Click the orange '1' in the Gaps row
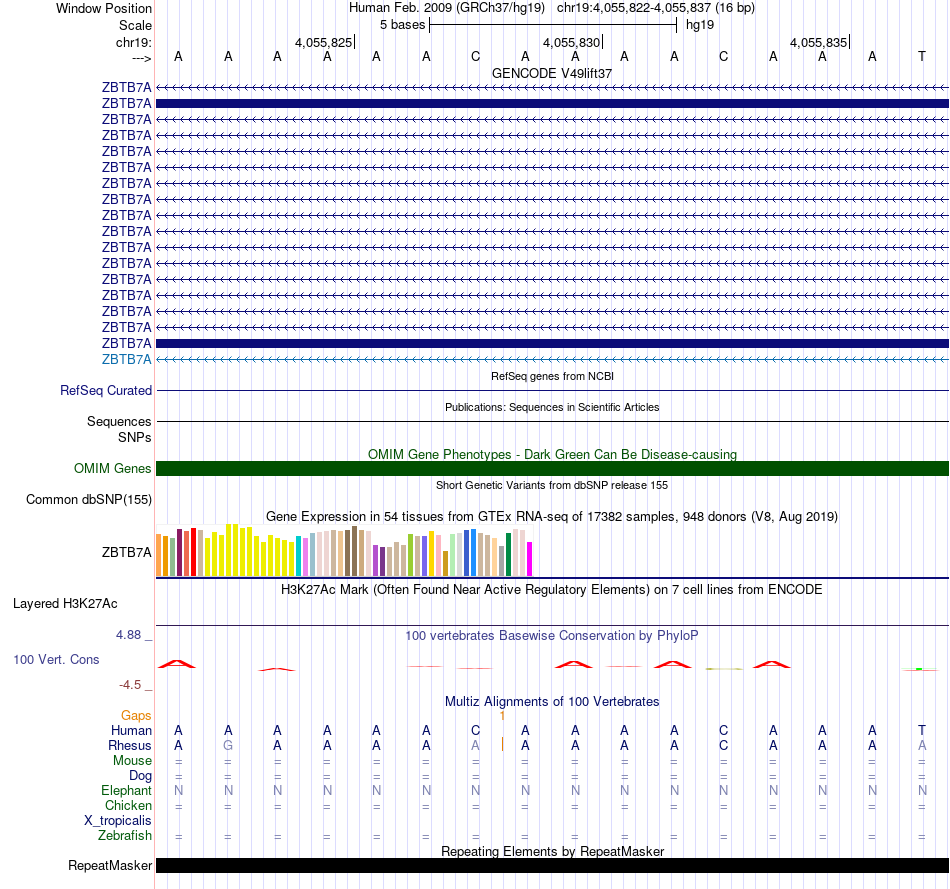 click(x=502, y=716)
